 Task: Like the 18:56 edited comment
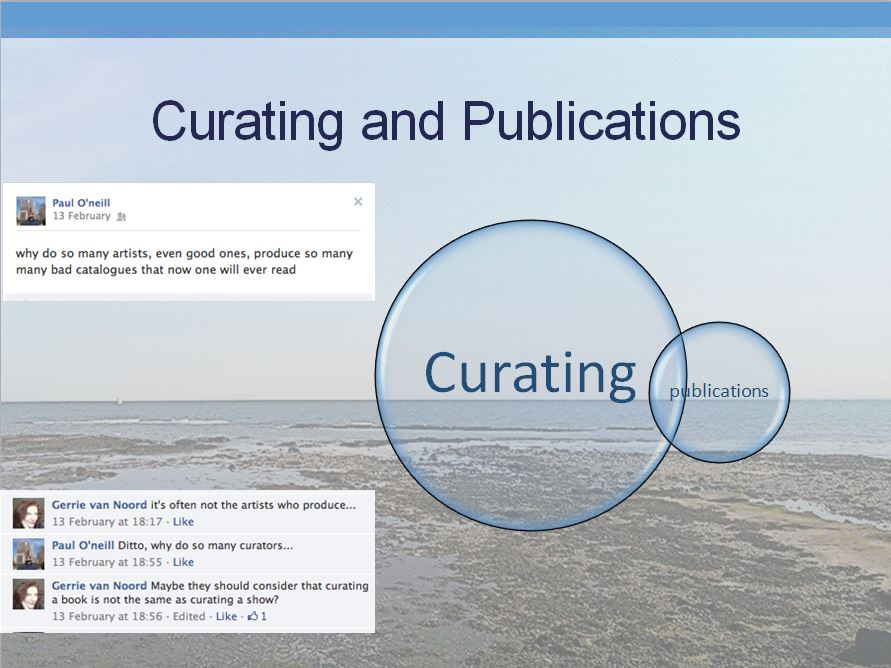[226, 617]
